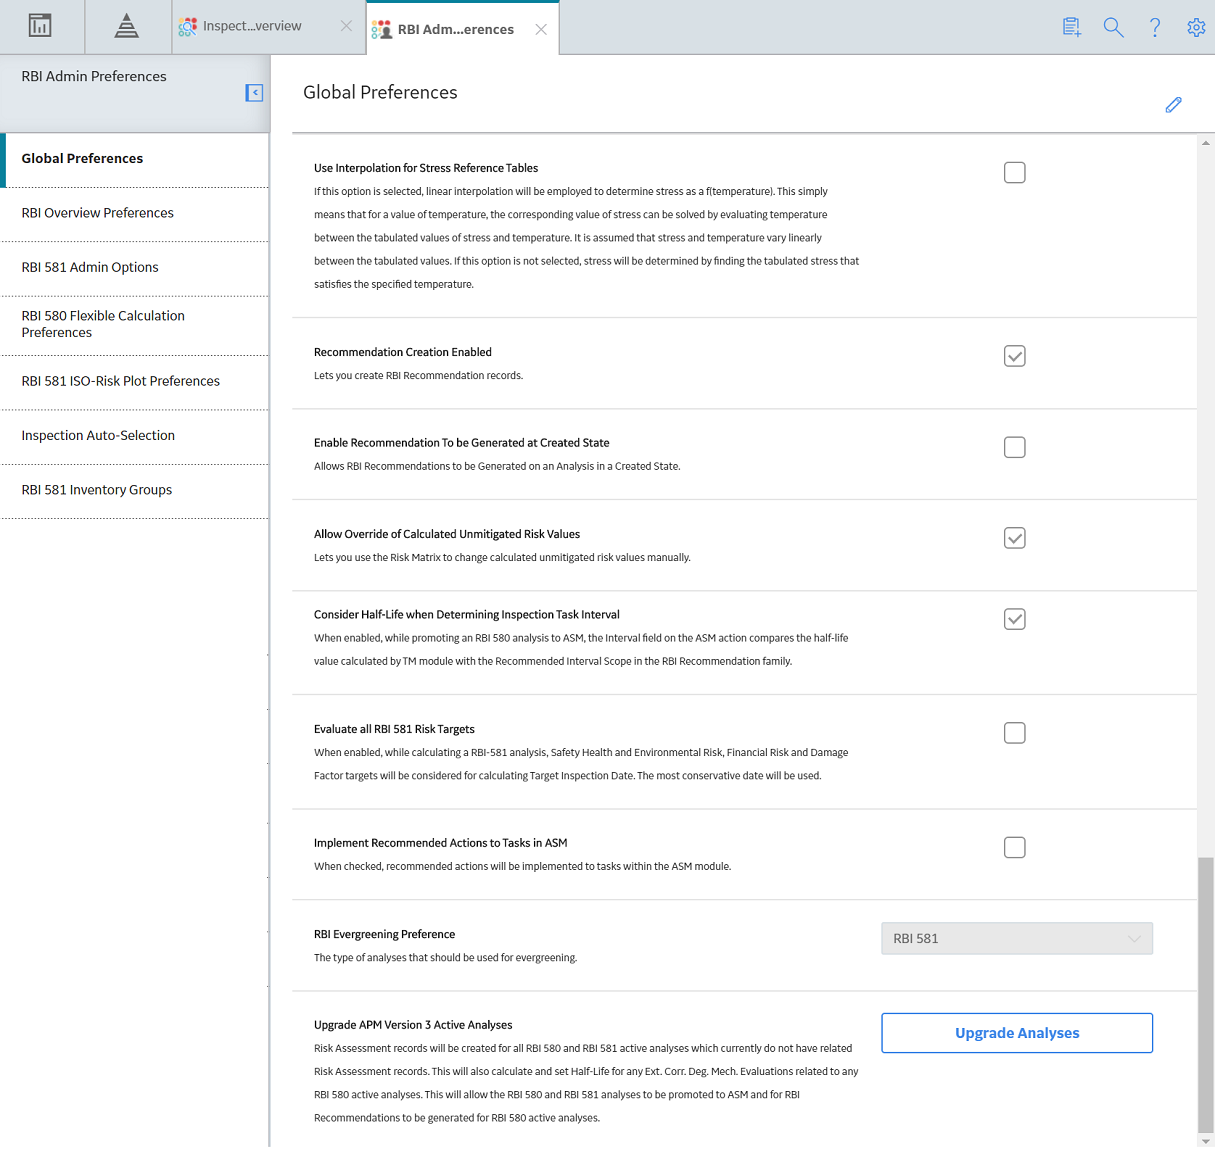Open RBI Overview Preferences

coord(135,213)
